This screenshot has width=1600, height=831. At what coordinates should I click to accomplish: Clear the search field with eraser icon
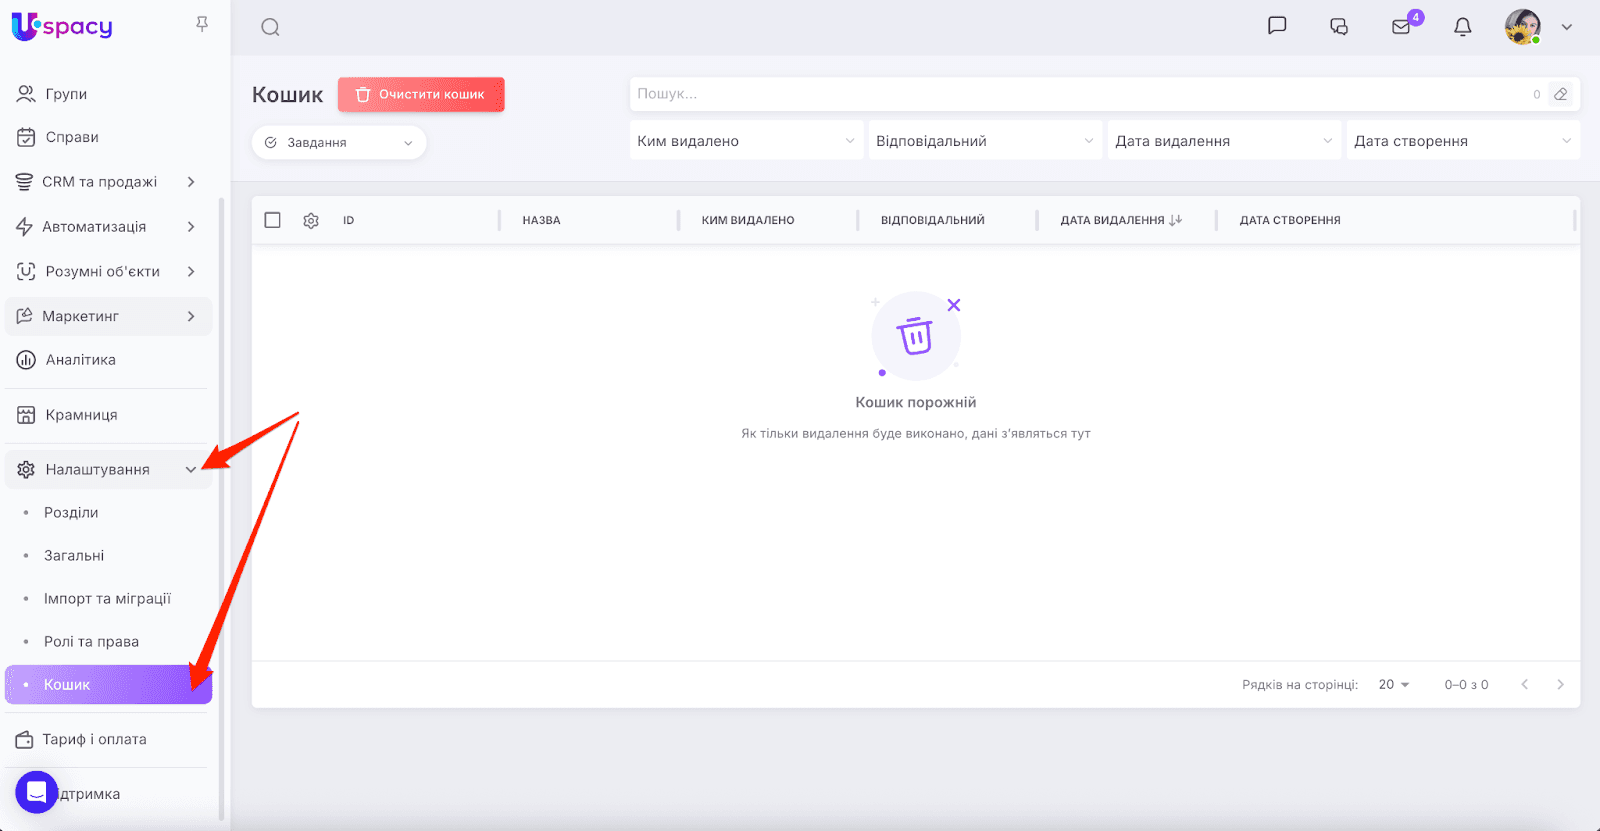tap(1560, 94)
